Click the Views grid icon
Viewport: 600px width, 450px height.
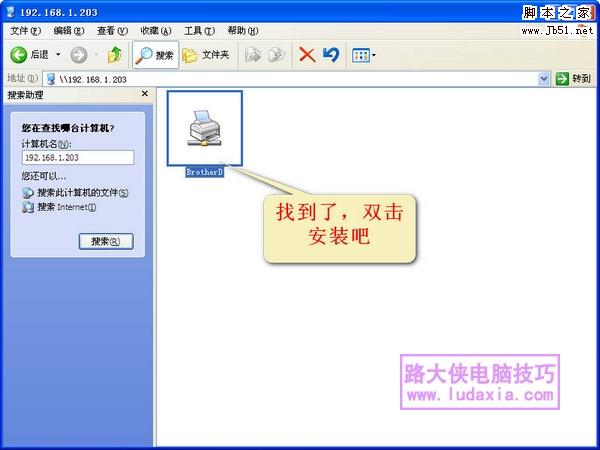(360, 55)
